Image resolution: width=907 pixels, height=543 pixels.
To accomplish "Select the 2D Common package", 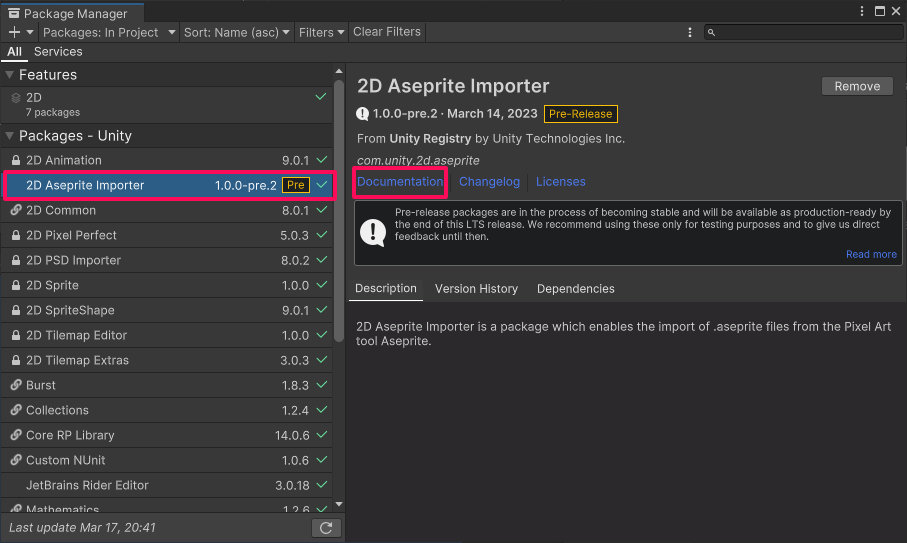I will [167, 210].
